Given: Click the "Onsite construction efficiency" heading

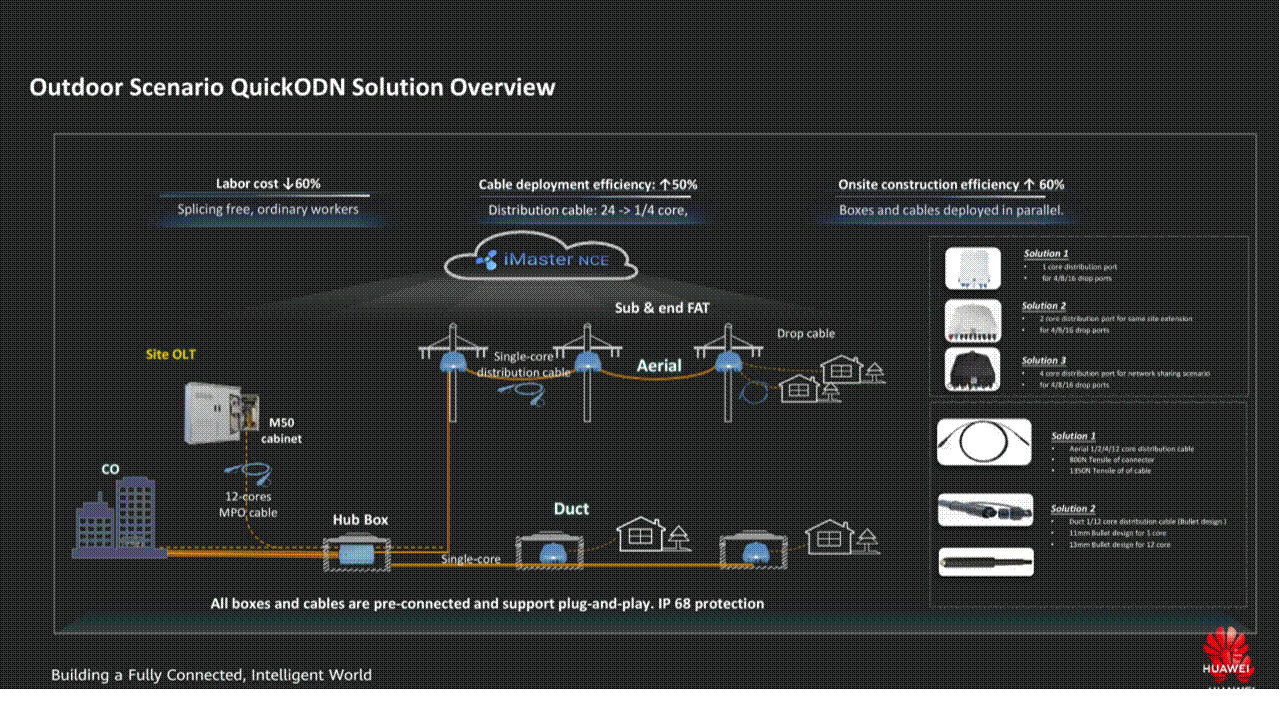Looking at the screenshot, I should click(951, 185).
